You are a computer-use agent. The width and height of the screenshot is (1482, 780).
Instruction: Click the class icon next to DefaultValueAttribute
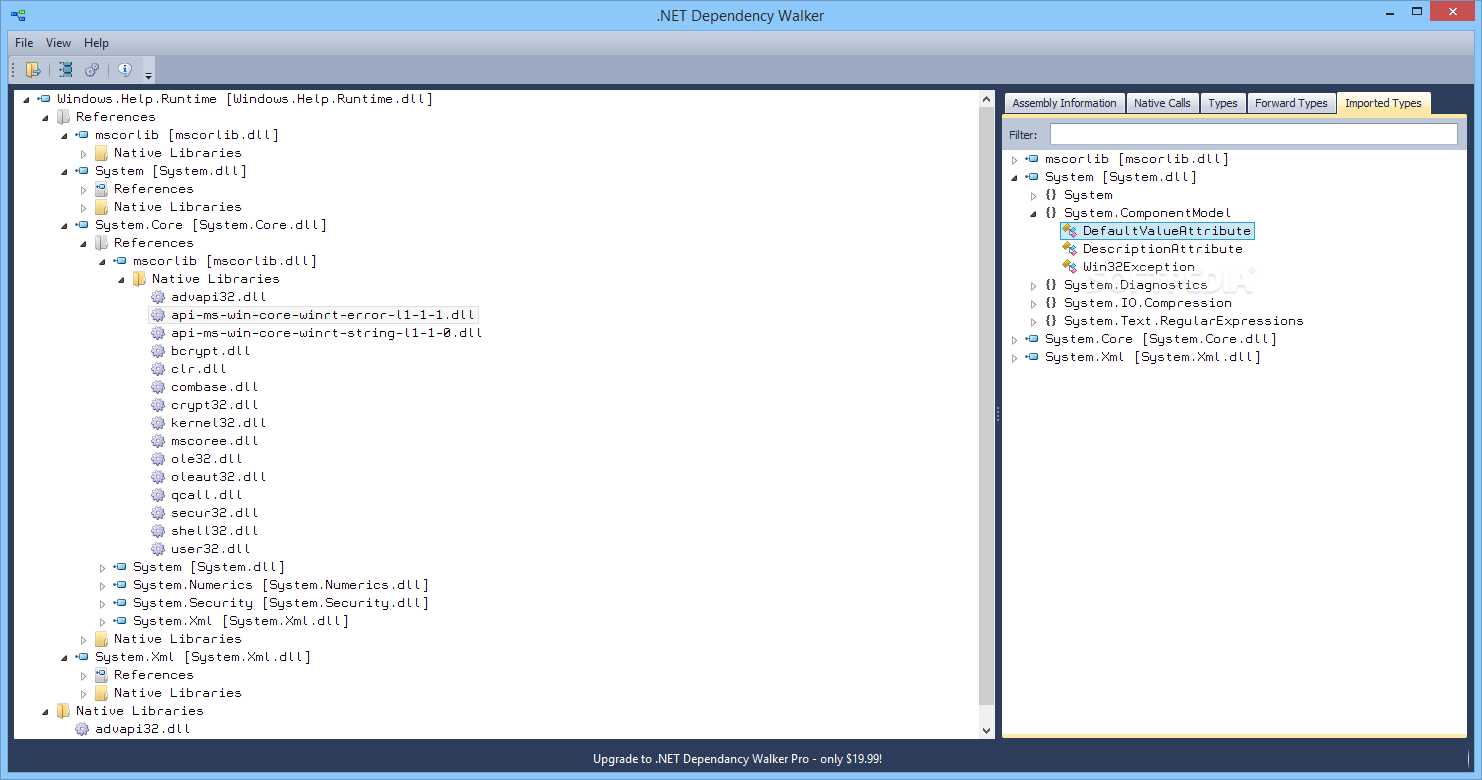click(x=1070, y=231)
